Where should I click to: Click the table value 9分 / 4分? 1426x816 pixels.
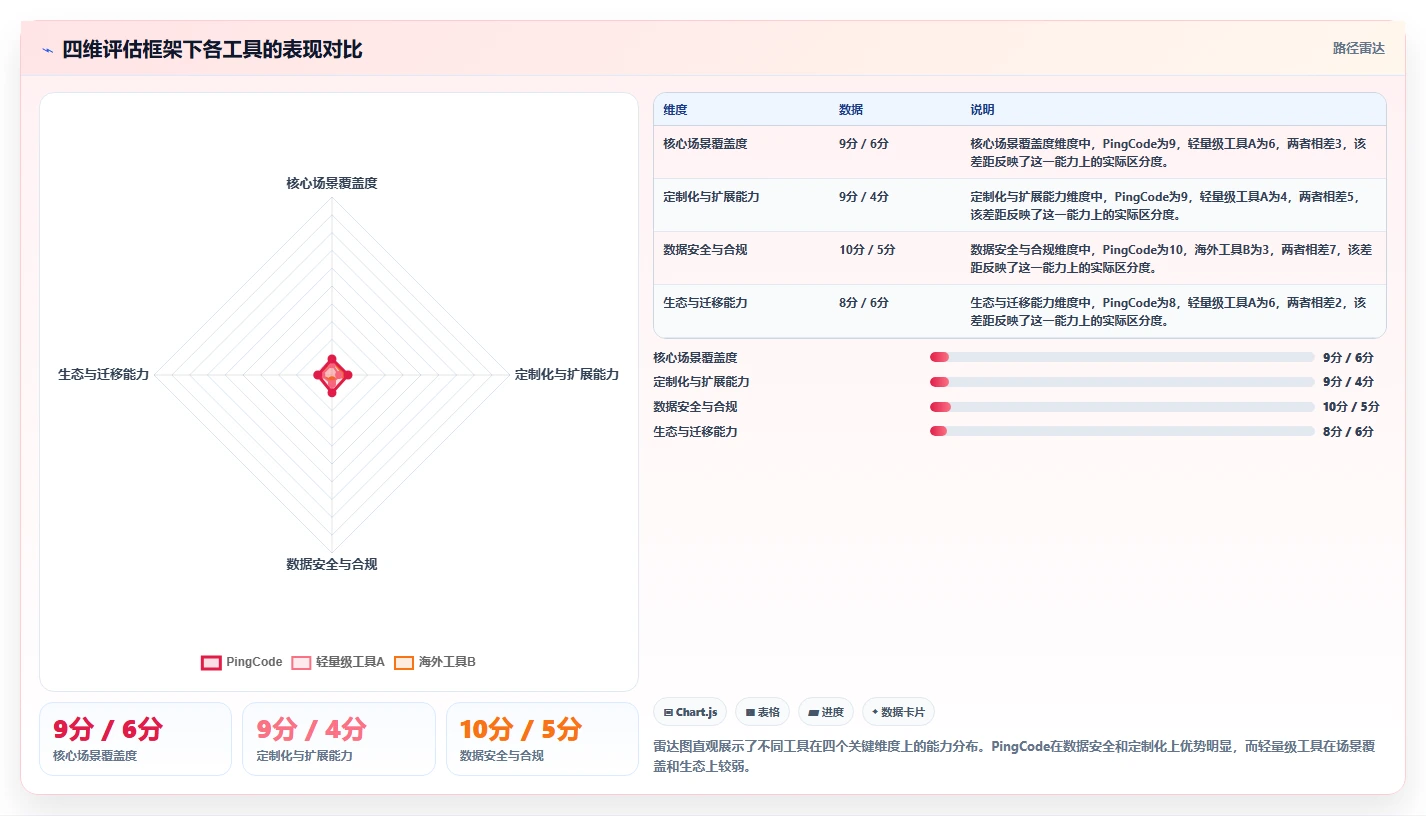pyautogui.click(x=864, y=197)
